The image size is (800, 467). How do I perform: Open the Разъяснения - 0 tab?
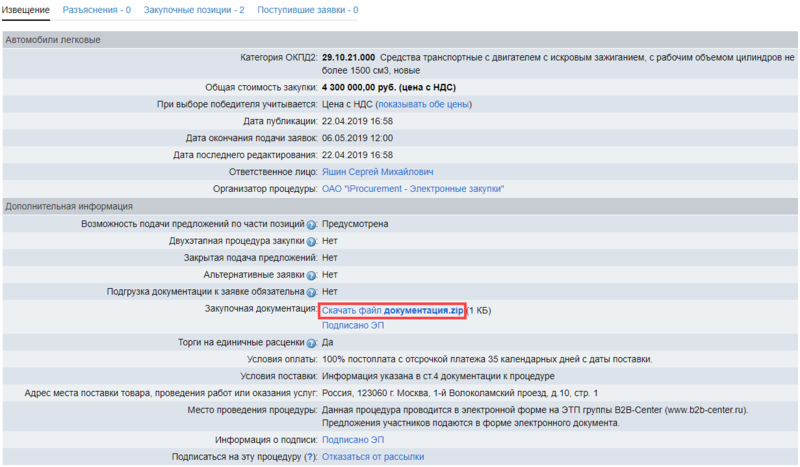click(x=97, y=10)
